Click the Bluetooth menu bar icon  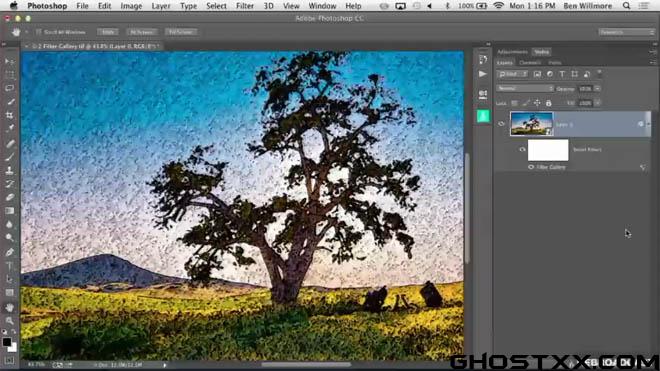[x=447, y=6]
